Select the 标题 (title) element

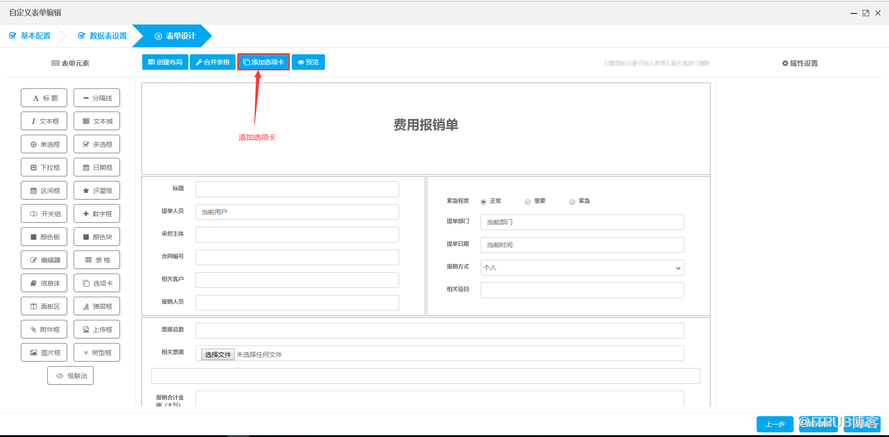[x=44, y=98]
